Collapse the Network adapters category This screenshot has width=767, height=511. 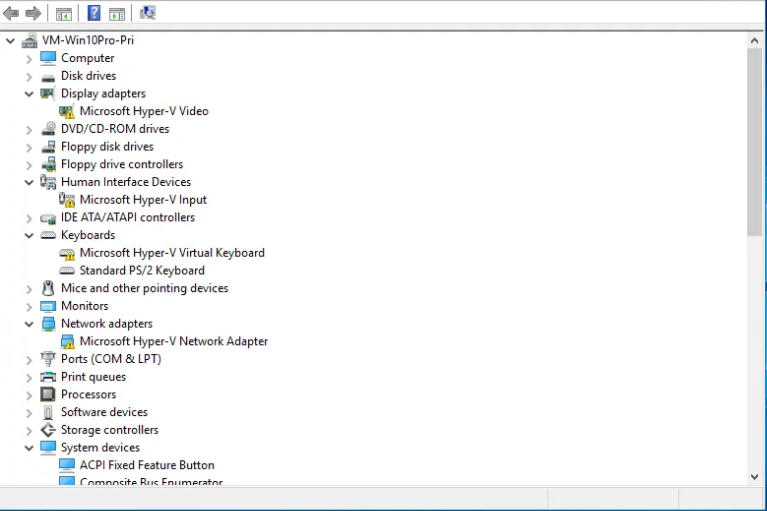point(29,324)
